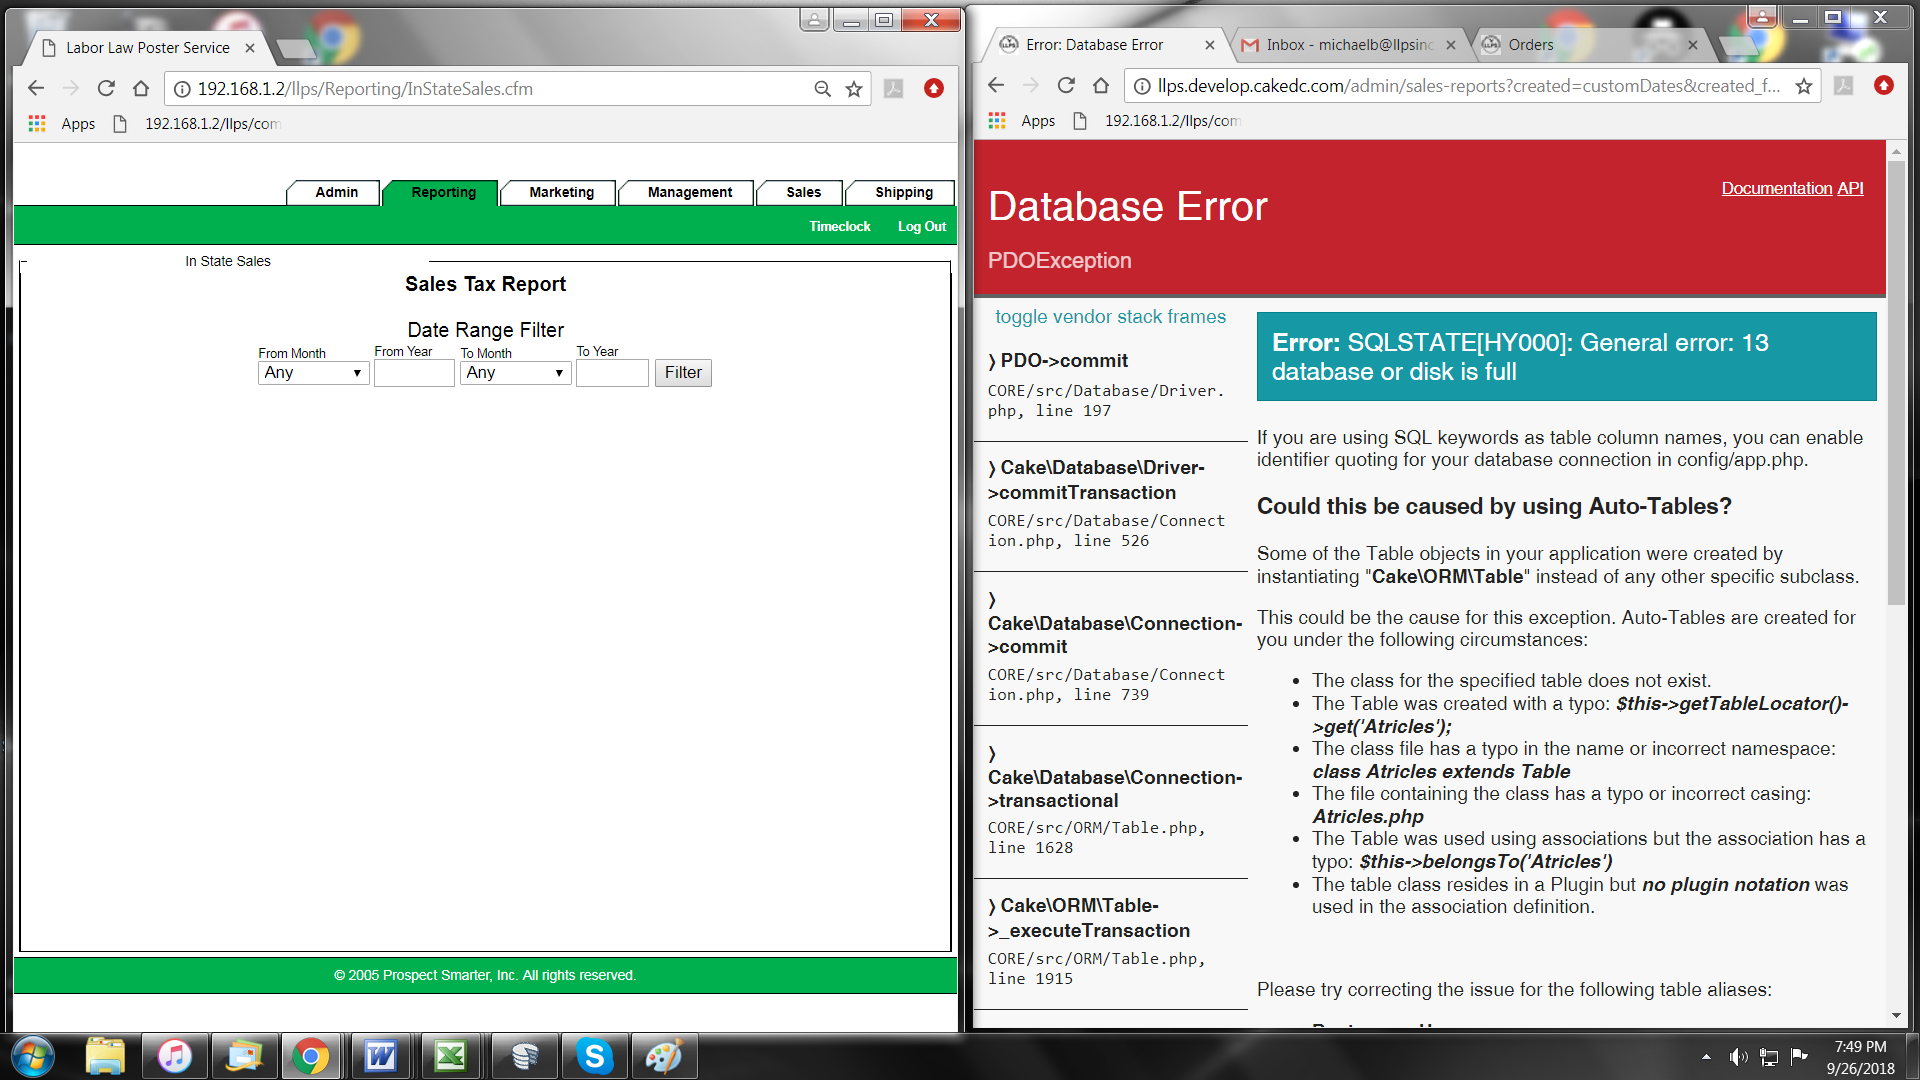Screen dimensions: 1920x1080
Task: Open Excel from the taskbar
Action: click(450, 1056)
